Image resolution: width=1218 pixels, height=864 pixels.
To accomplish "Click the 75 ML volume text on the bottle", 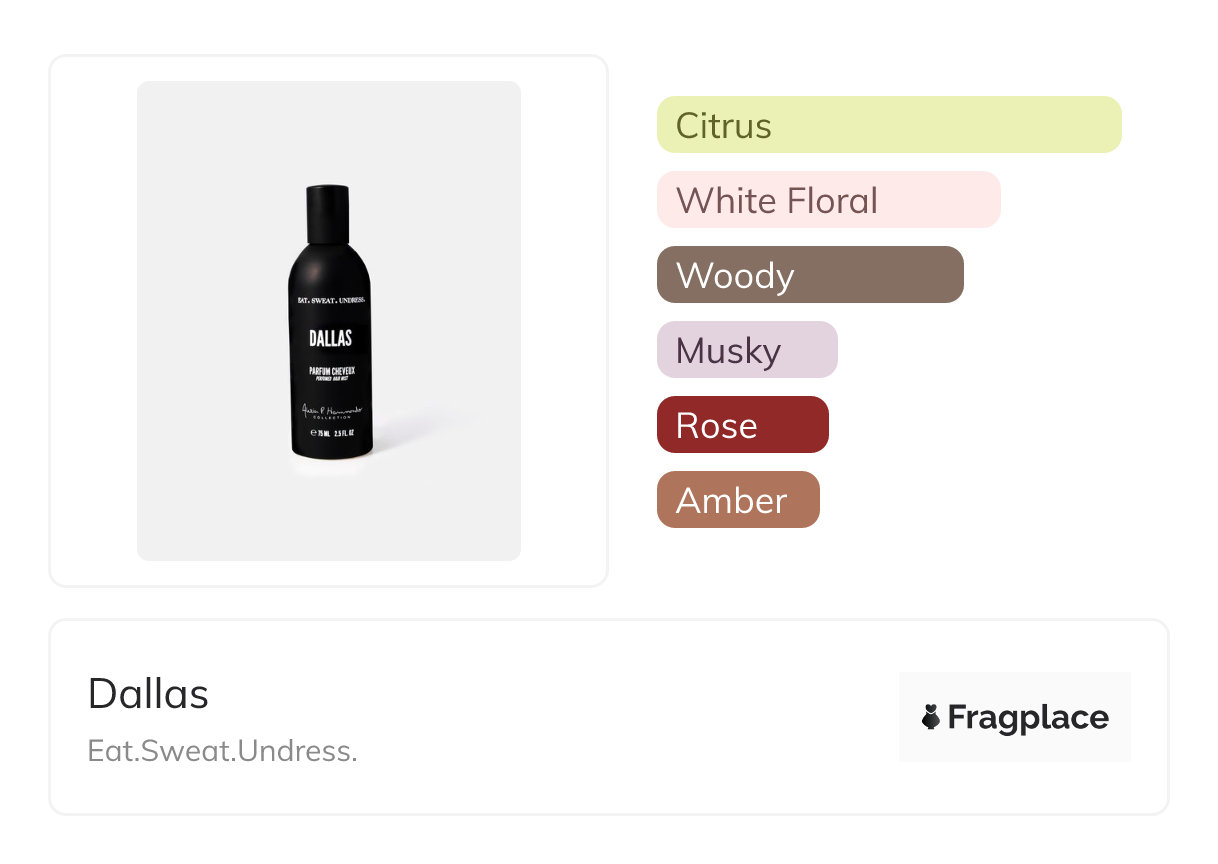I will tap(322, 434).
